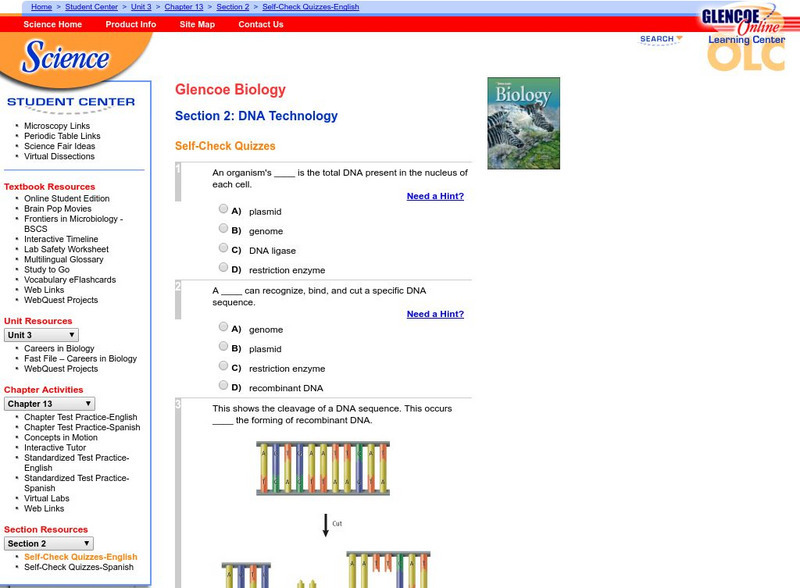Open the SEARCH dropdown
800x588 pixels.
[x=661, y=39]
